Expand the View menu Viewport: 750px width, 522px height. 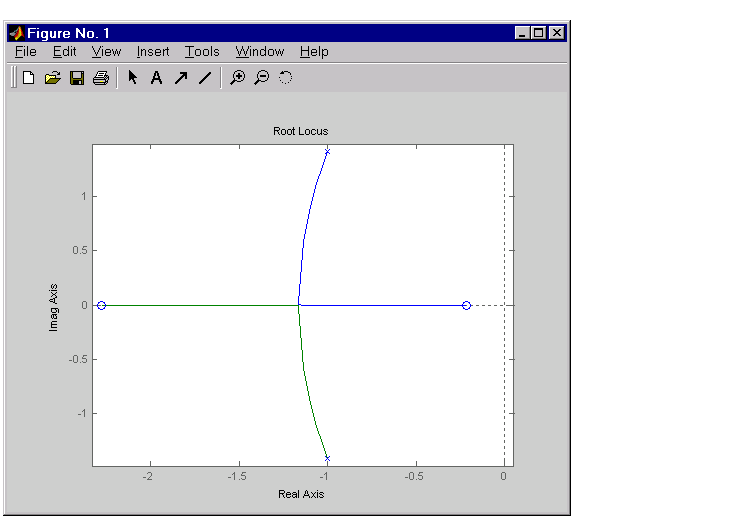pyautogui.click(x=106, y=52)
